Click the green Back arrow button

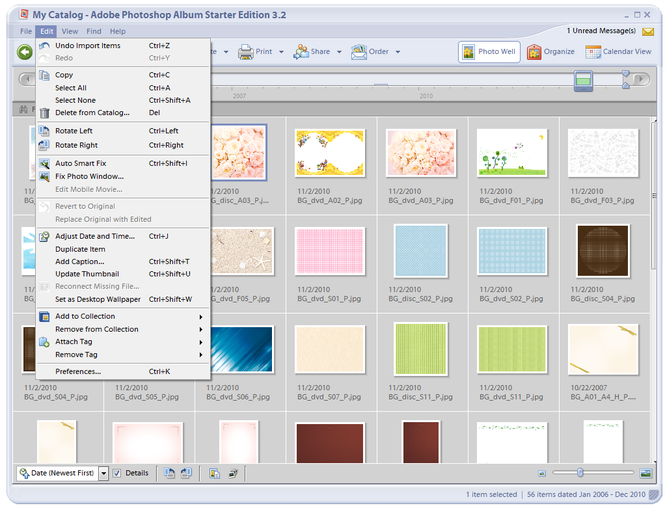[x=25, y=52]
